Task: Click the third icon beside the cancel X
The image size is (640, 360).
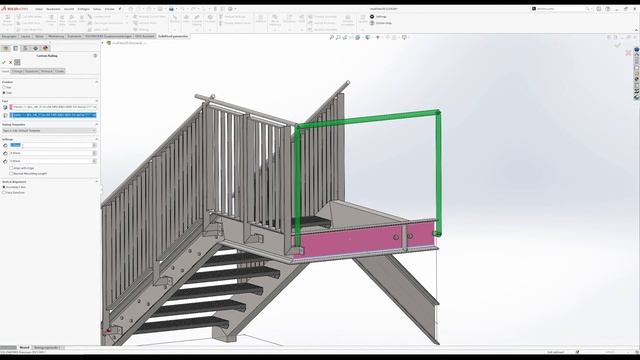Action: point(17,62)
